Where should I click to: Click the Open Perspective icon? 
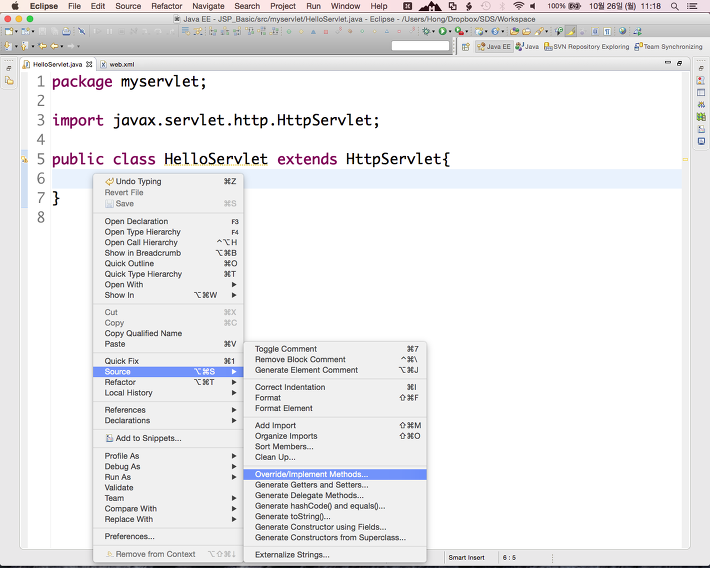(465, 47)
